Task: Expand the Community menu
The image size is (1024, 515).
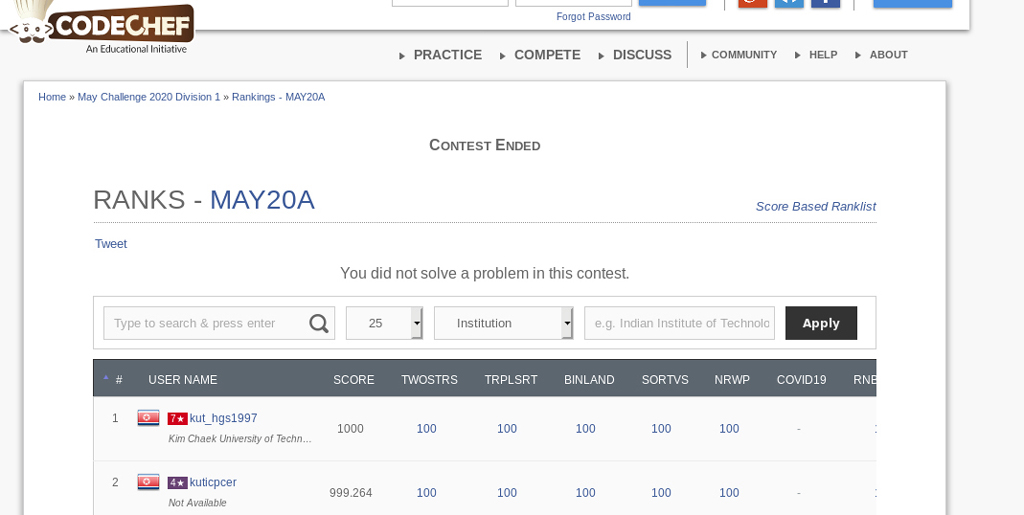Action: pyautogui.click(x=743, y=55)
